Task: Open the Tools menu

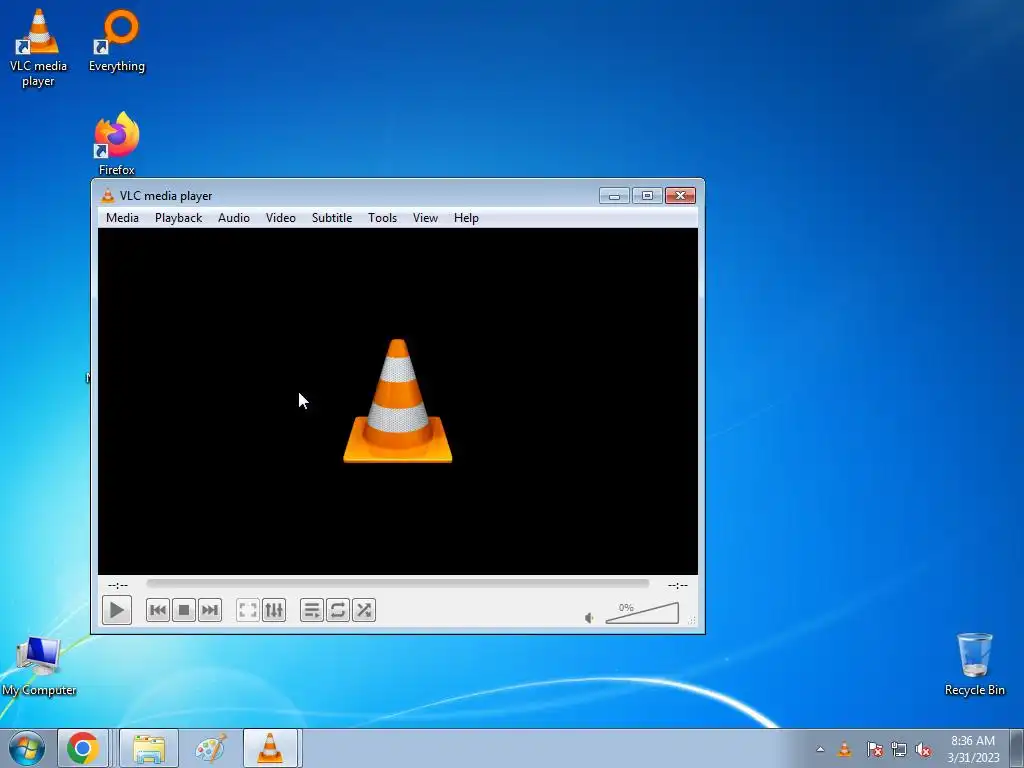Action: [382, 218]
